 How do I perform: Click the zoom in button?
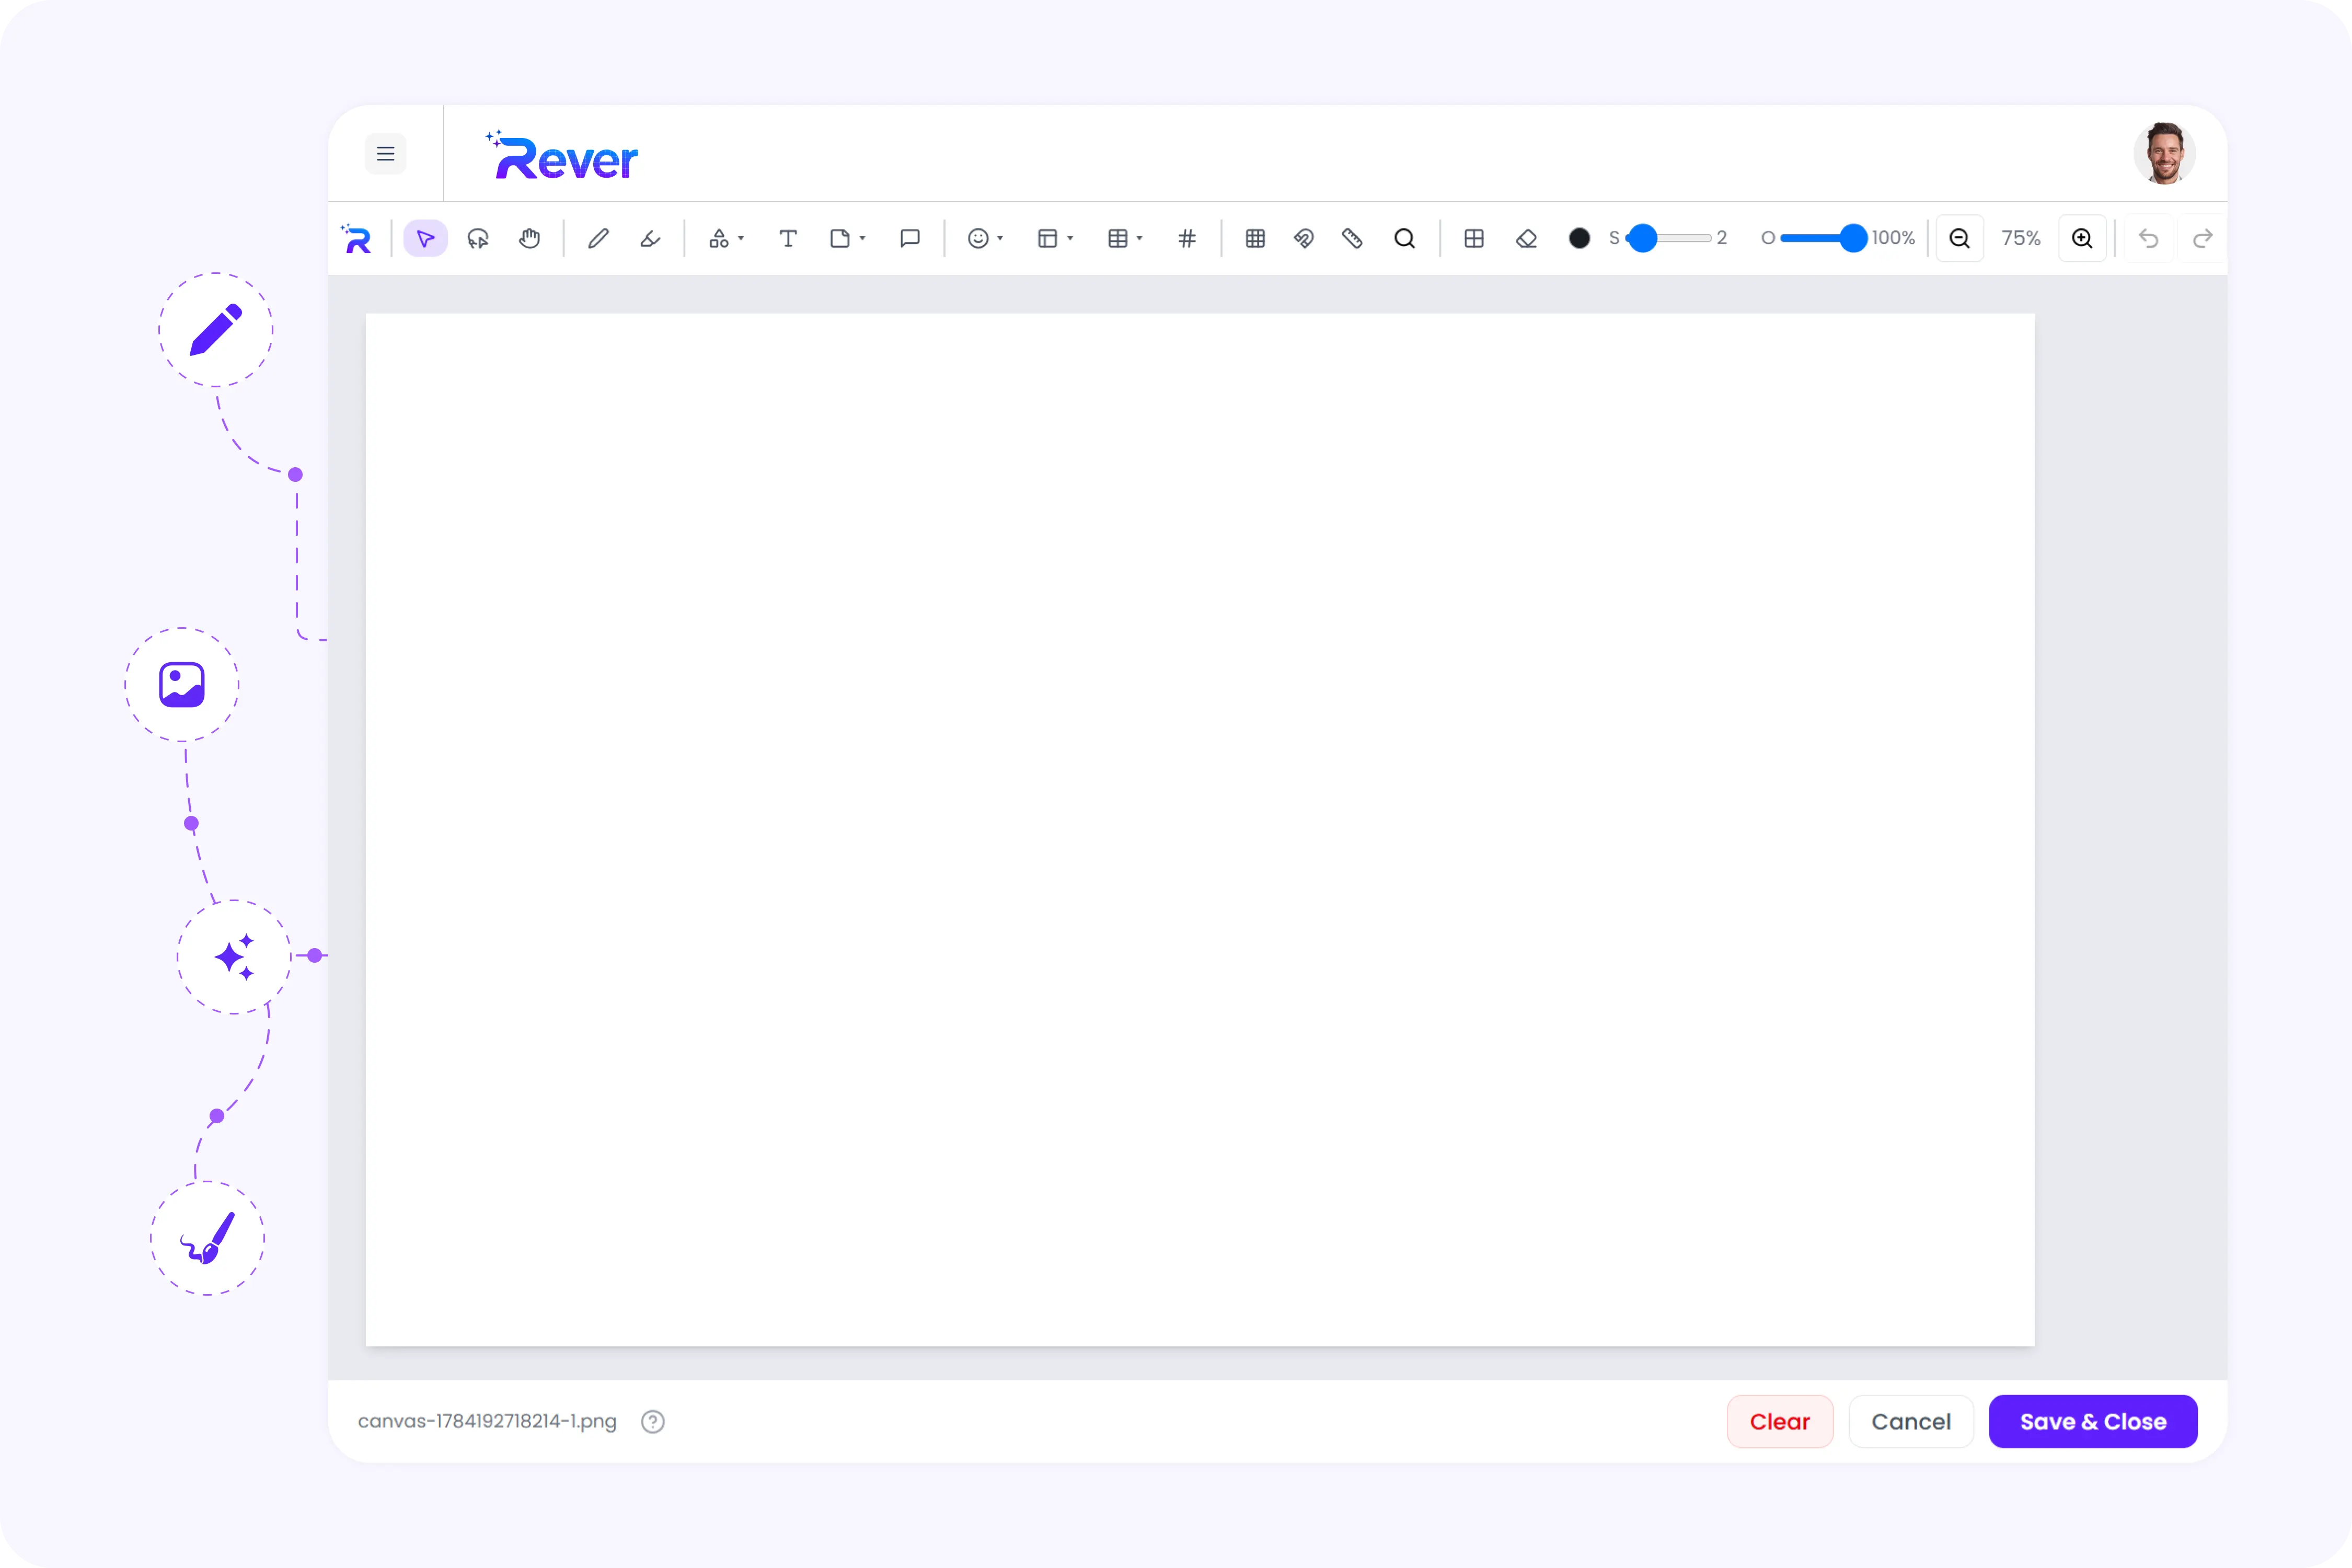point(2082,238)
